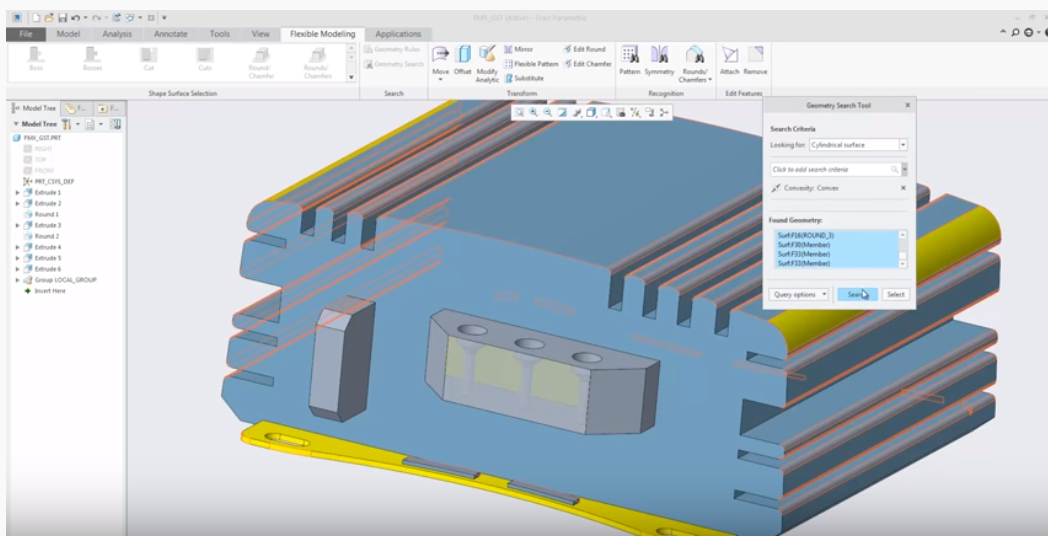Switch to the Model ribbon tab
Screen dimensions: 1048x536
click(x=68, y=34)
